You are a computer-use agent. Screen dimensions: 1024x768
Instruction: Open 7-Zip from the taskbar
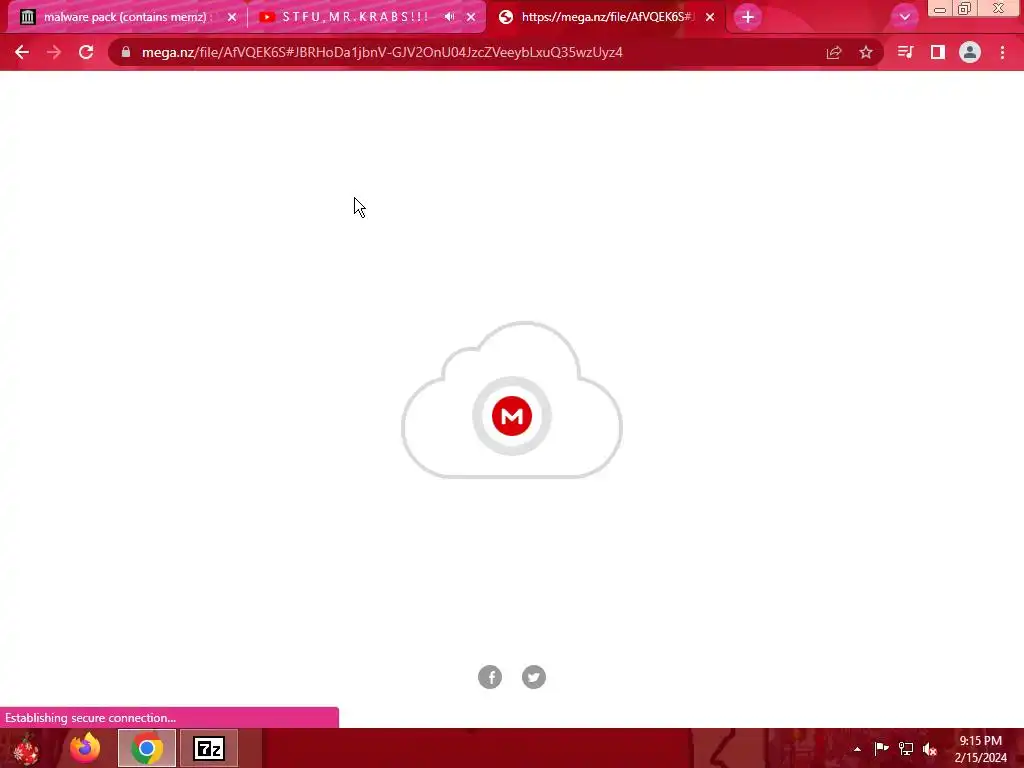[209, 748]
